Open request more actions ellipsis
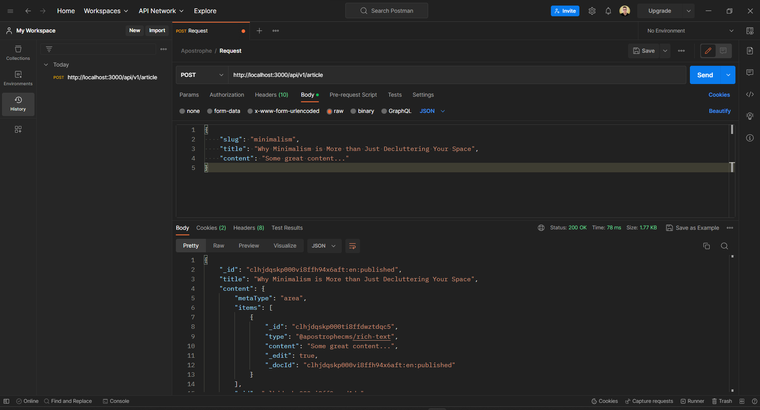This screenshot has height=410, width=760. click(681, 51)
